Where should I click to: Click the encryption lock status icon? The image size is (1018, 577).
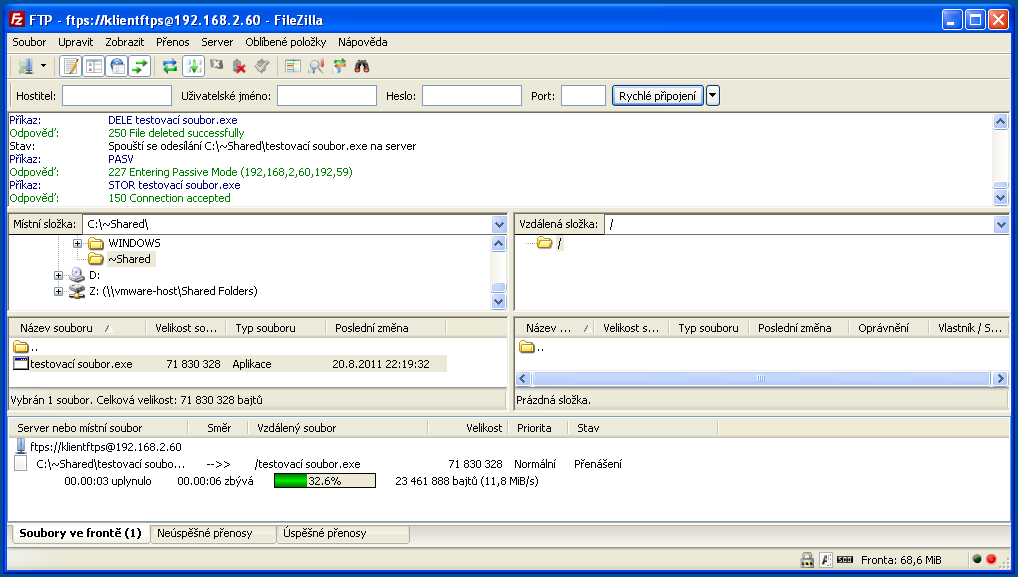pos(807,559)
